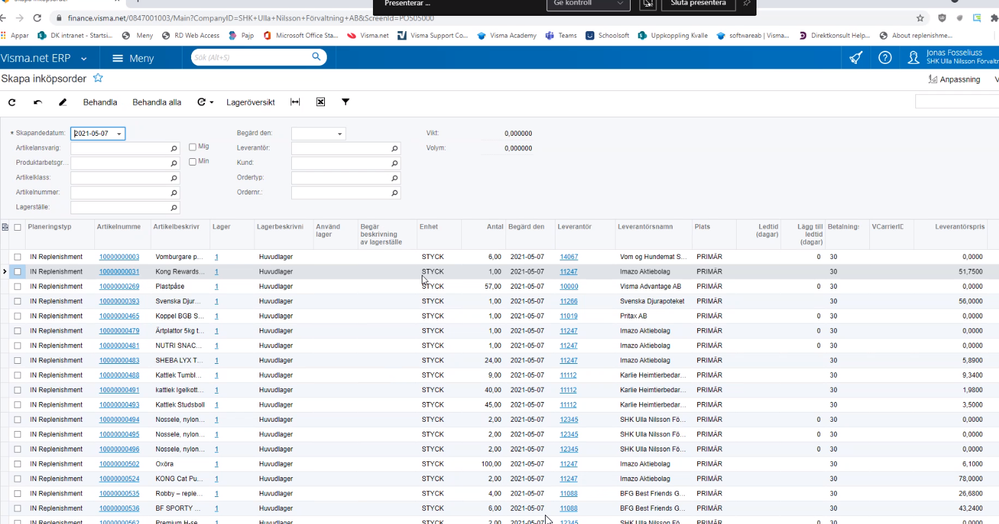Click the undo arrow toolbar icon
Viewport: 999px width, 524px height.
(38, 102)
